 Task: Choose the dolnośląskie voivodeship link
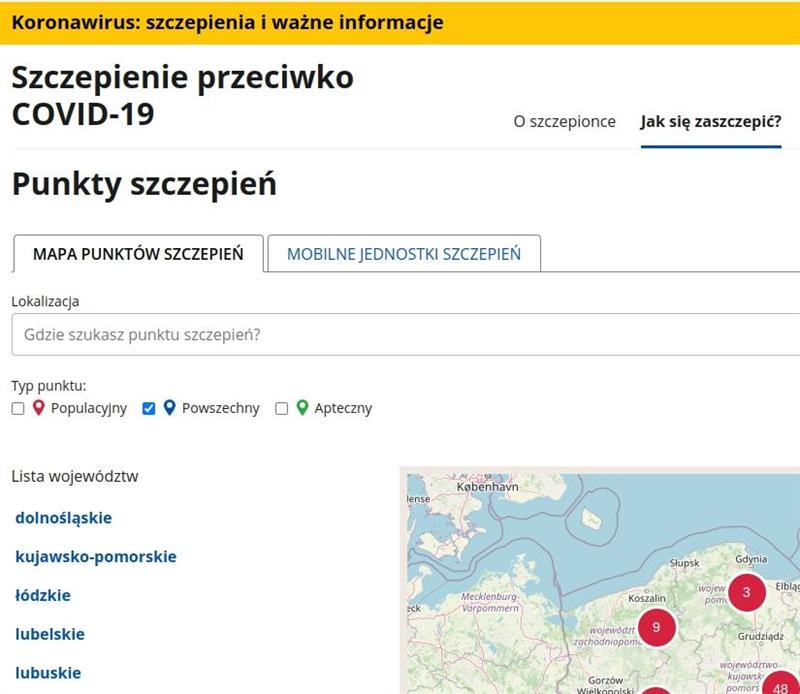tap(64, 518)
